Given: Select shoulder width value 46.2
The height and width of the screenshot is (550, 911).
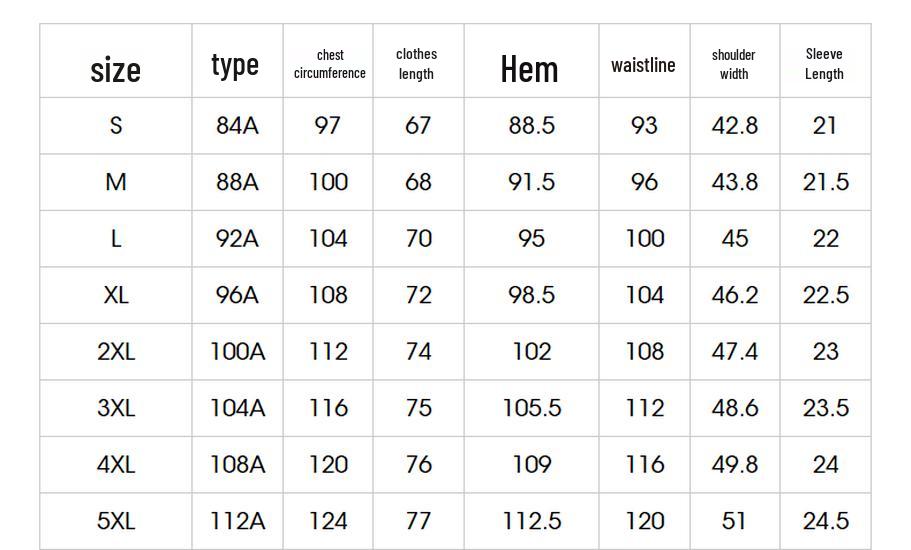Looking at the screenshot, I should click(x=735, y=295).
